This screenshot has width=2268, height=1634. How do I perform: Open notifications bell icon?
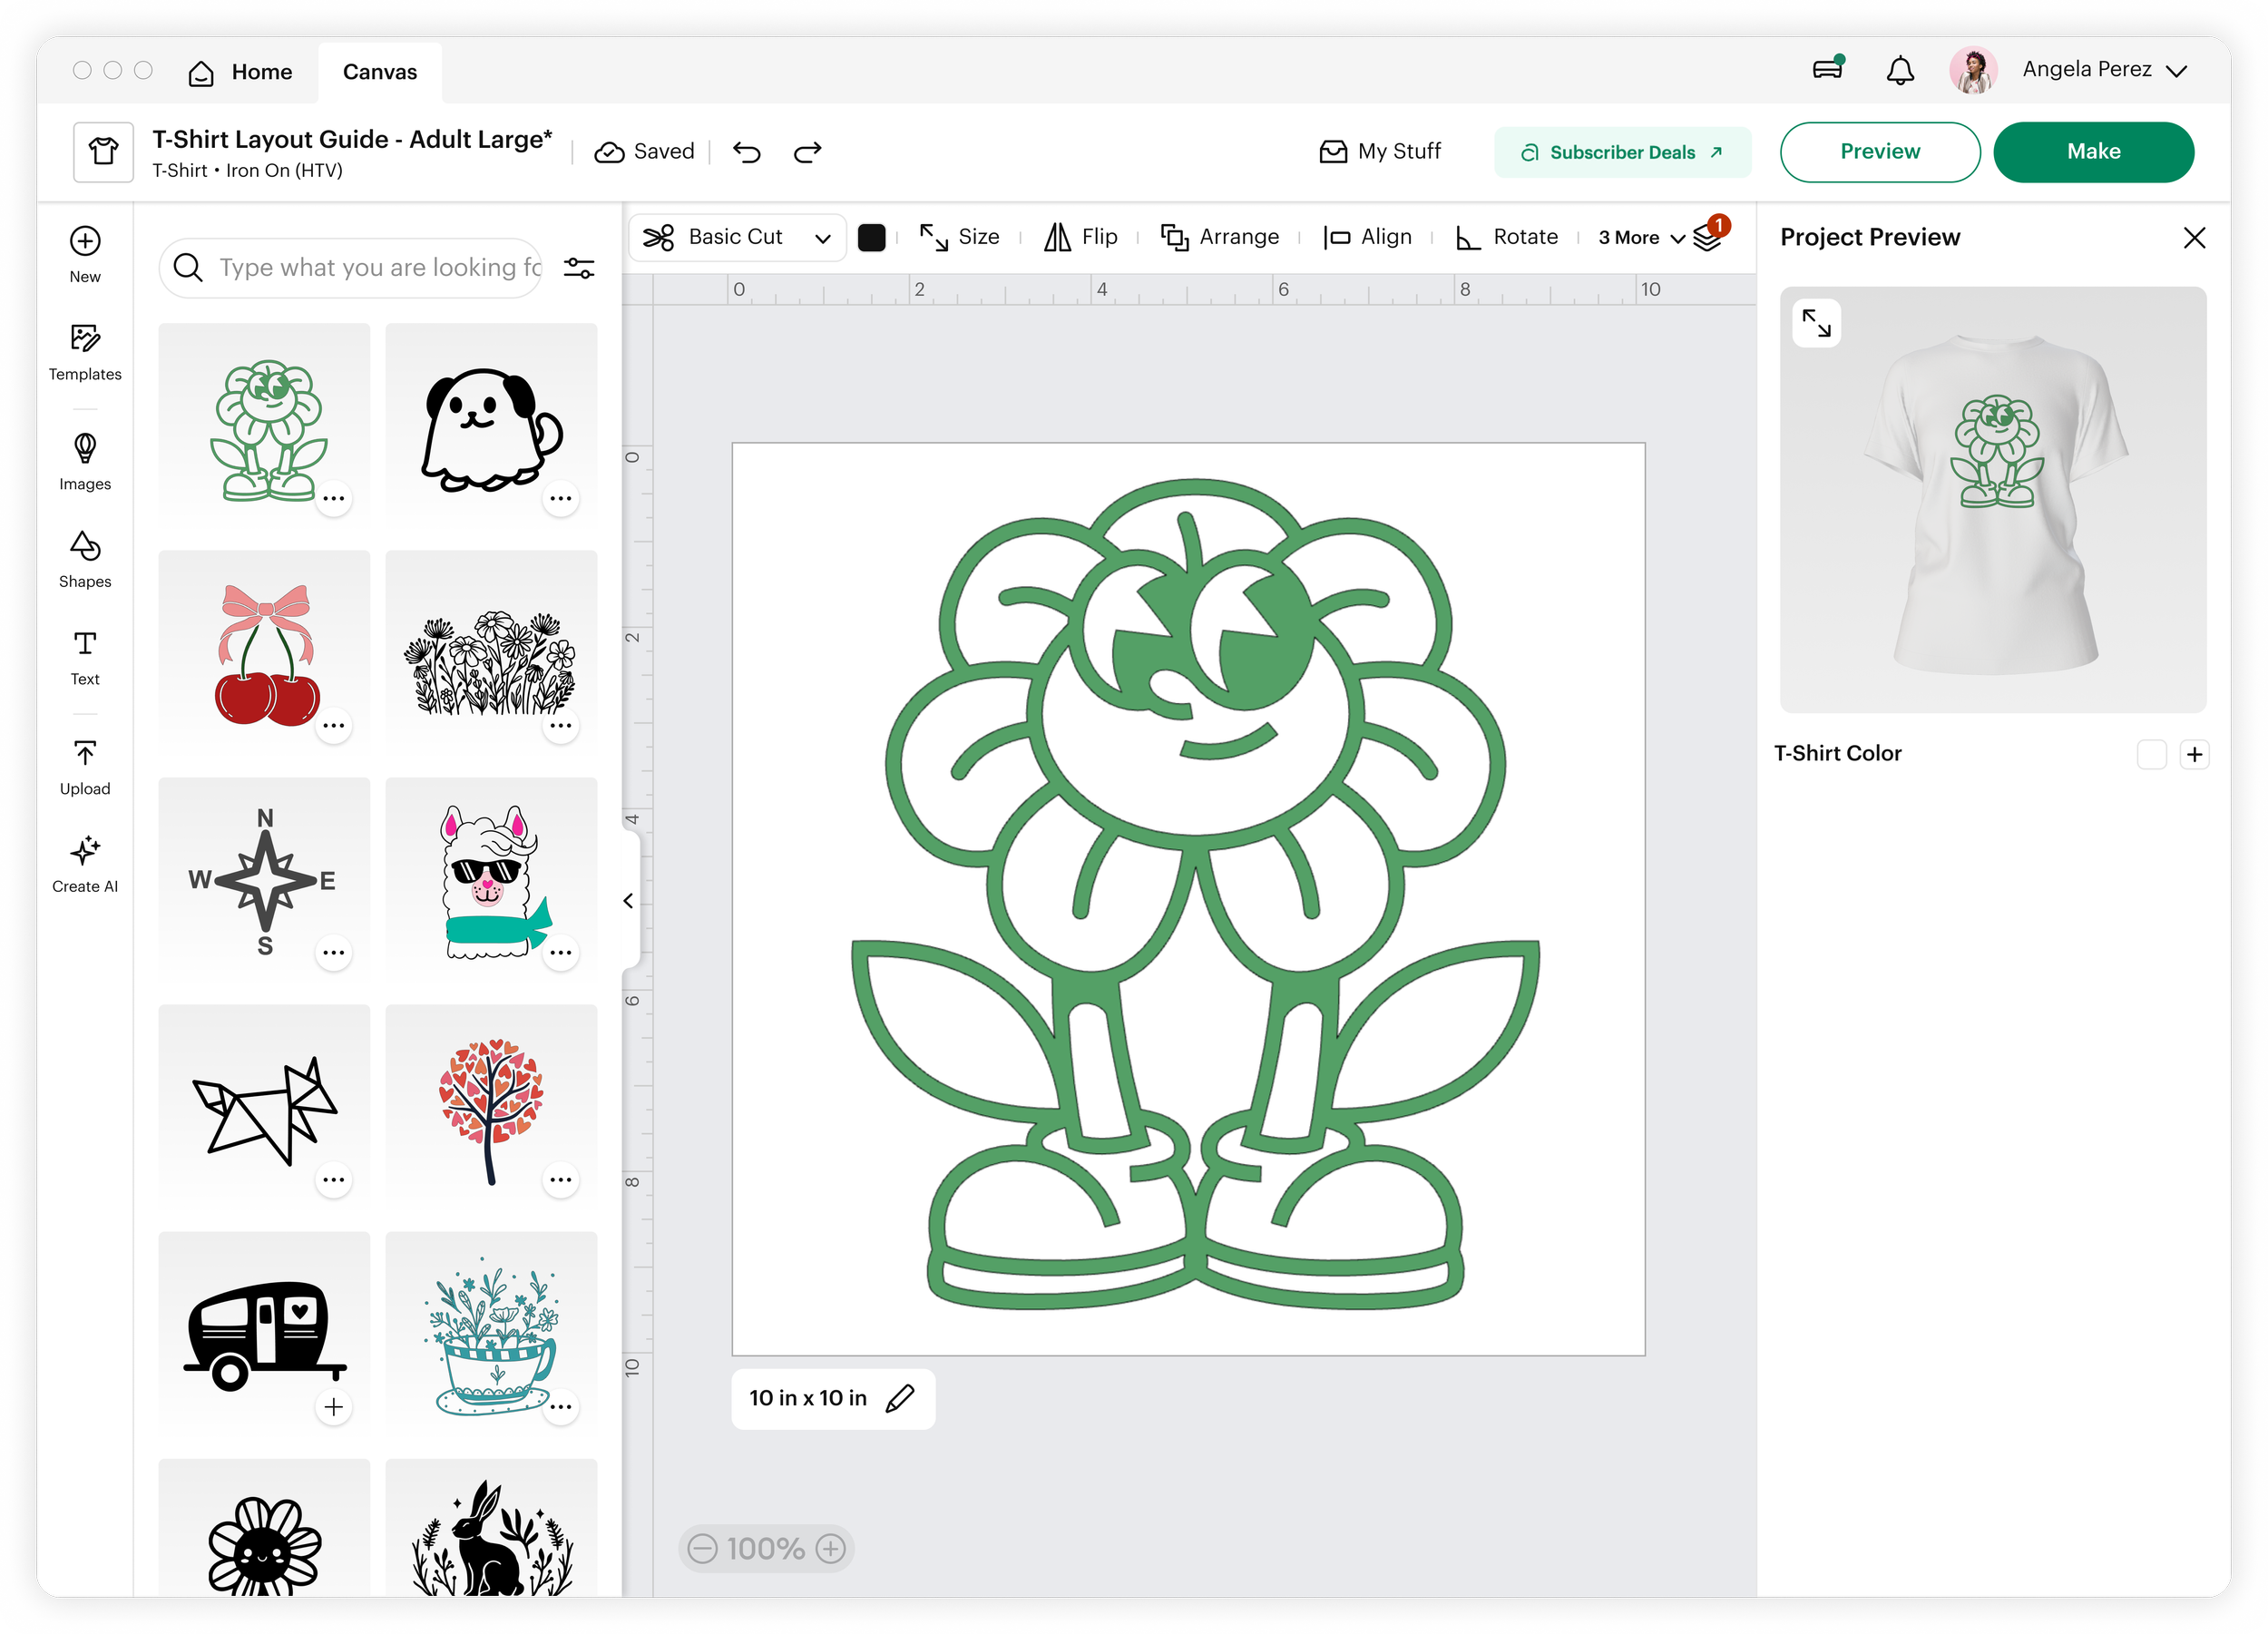tap(1899, 71)
